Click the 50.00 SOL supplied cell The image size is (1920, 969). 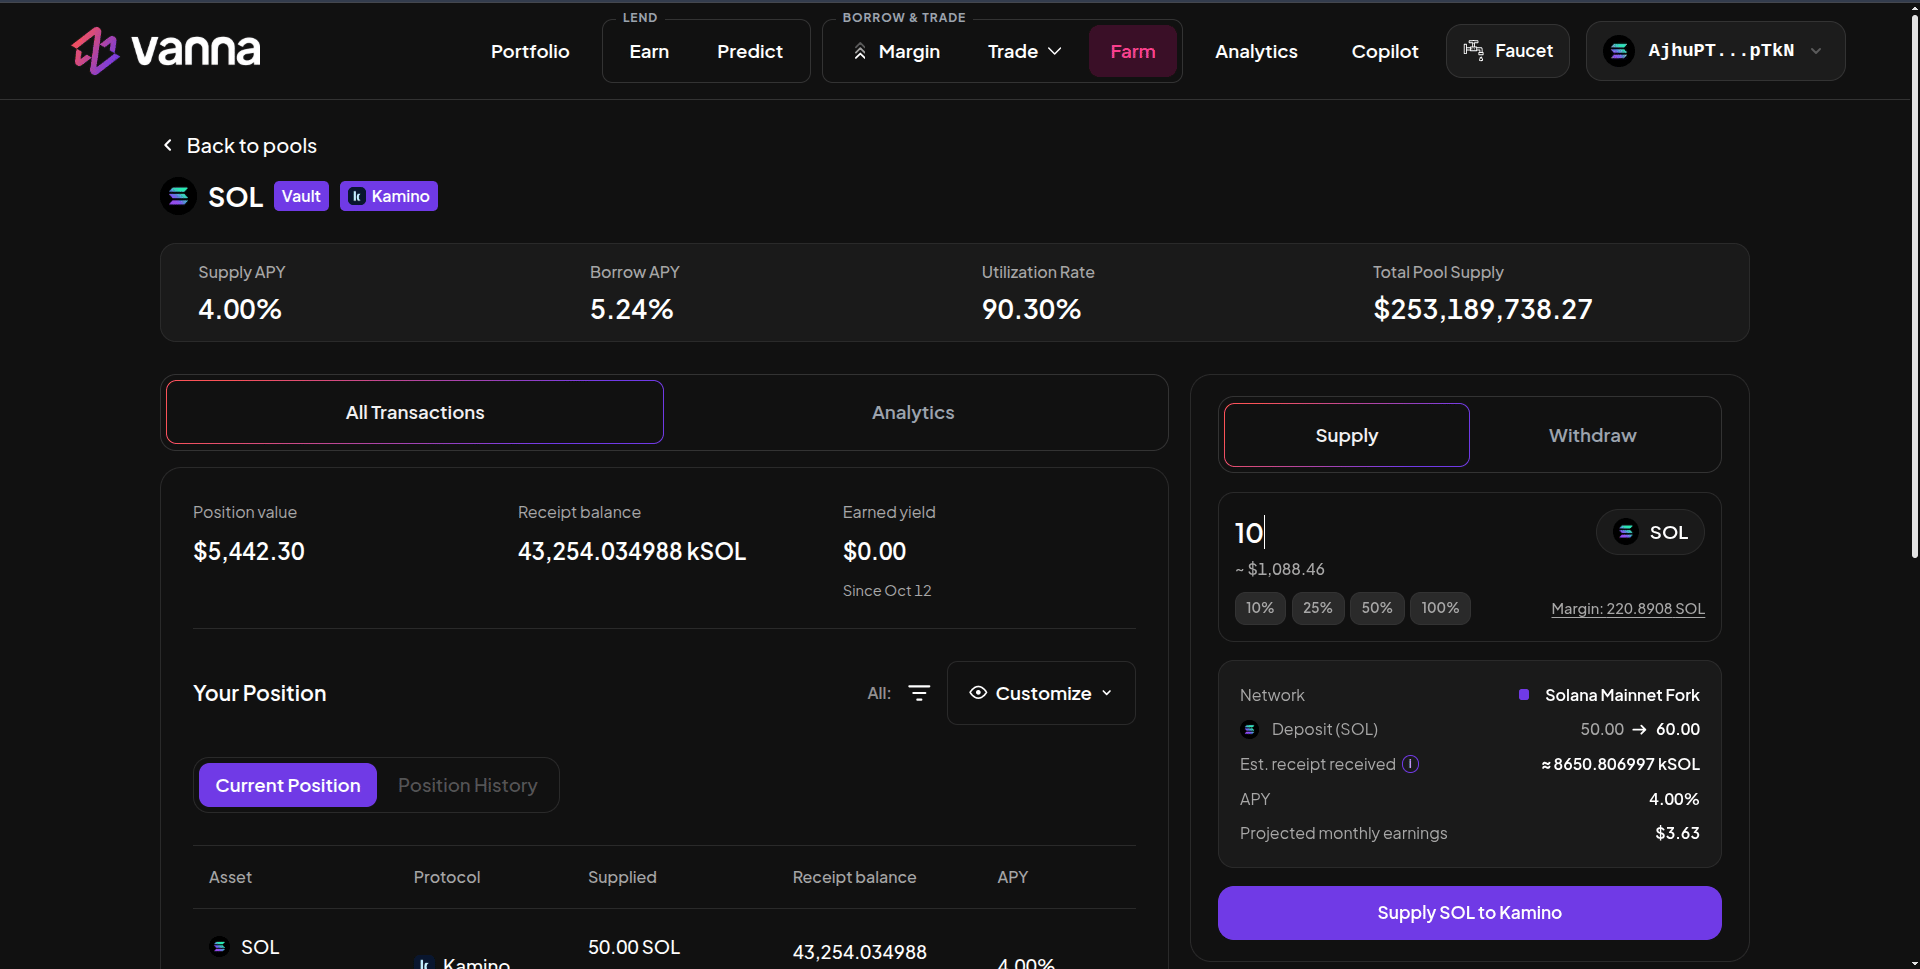634,947
